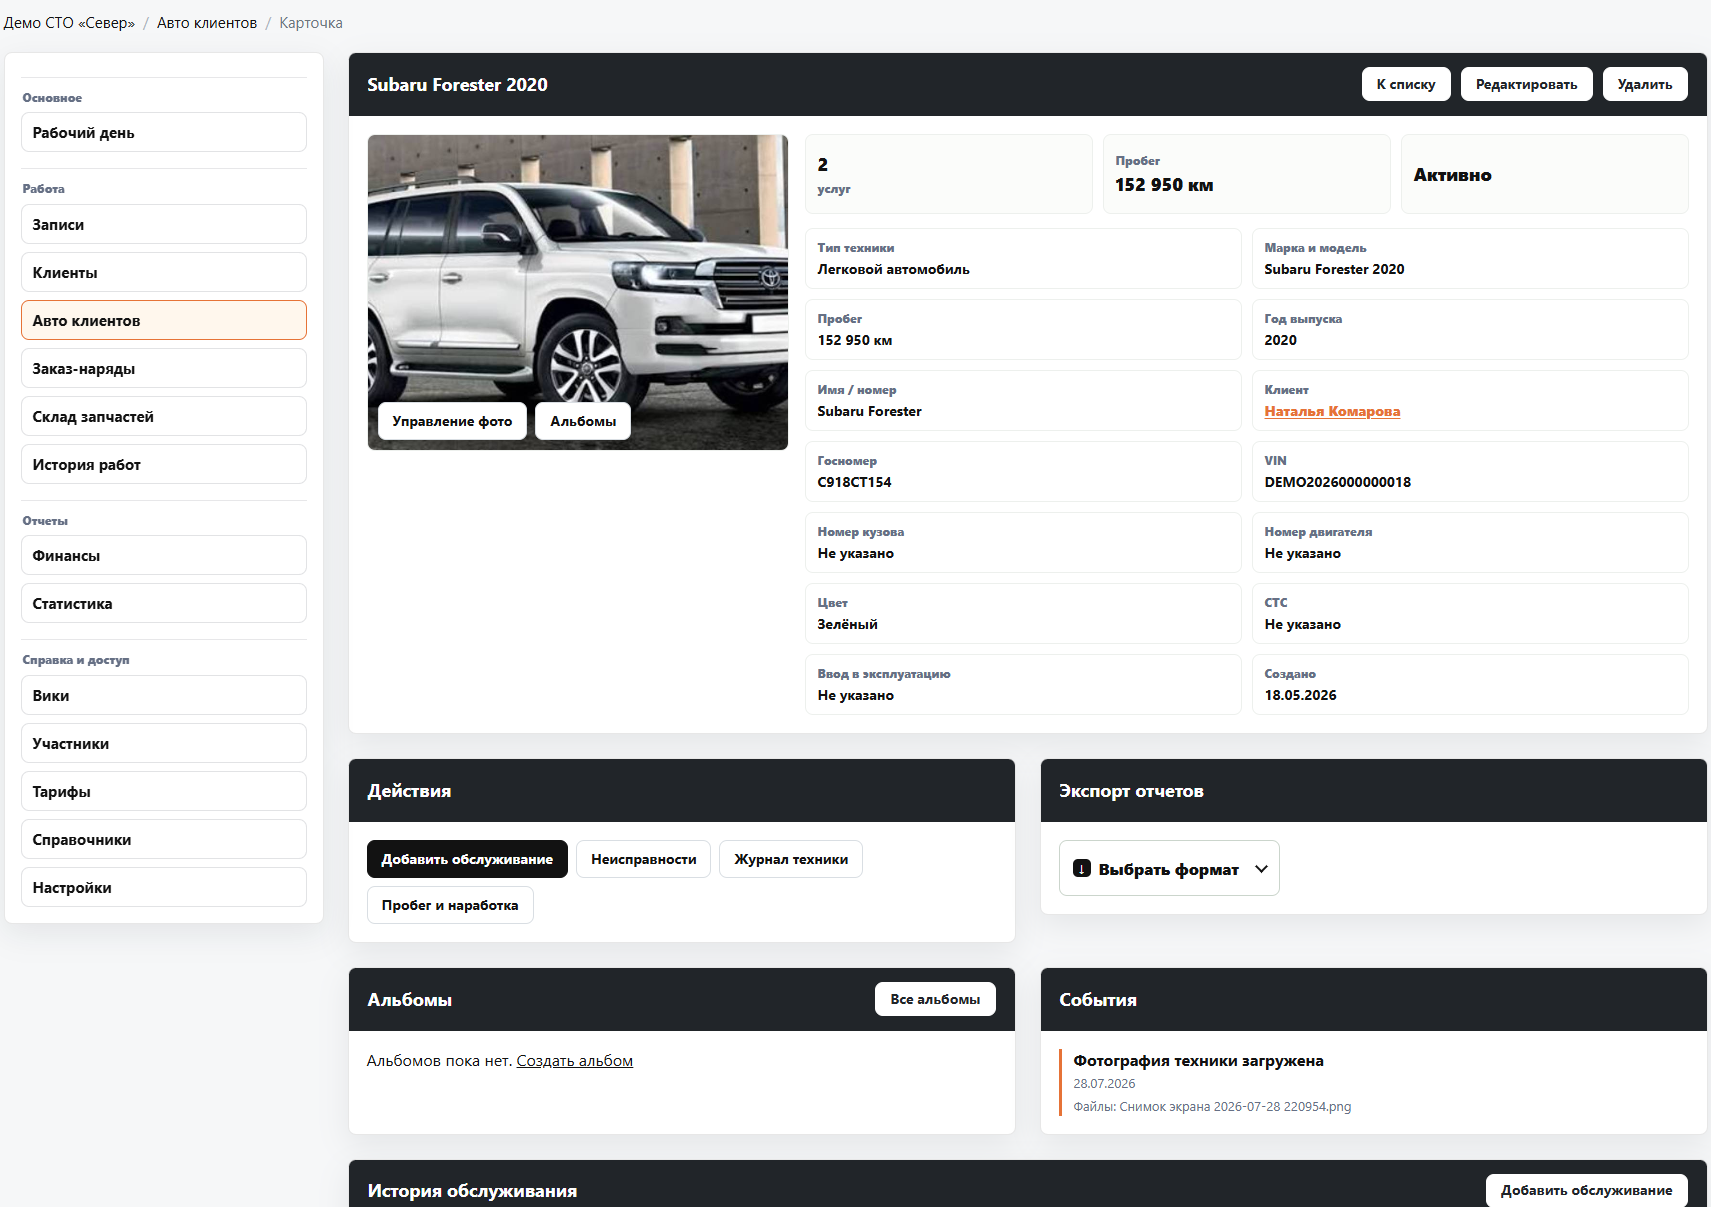The height and width of the screenshot is (1207, 1711).
Task: Open client link Наталья Комарова
Action: click(1332, 411)
